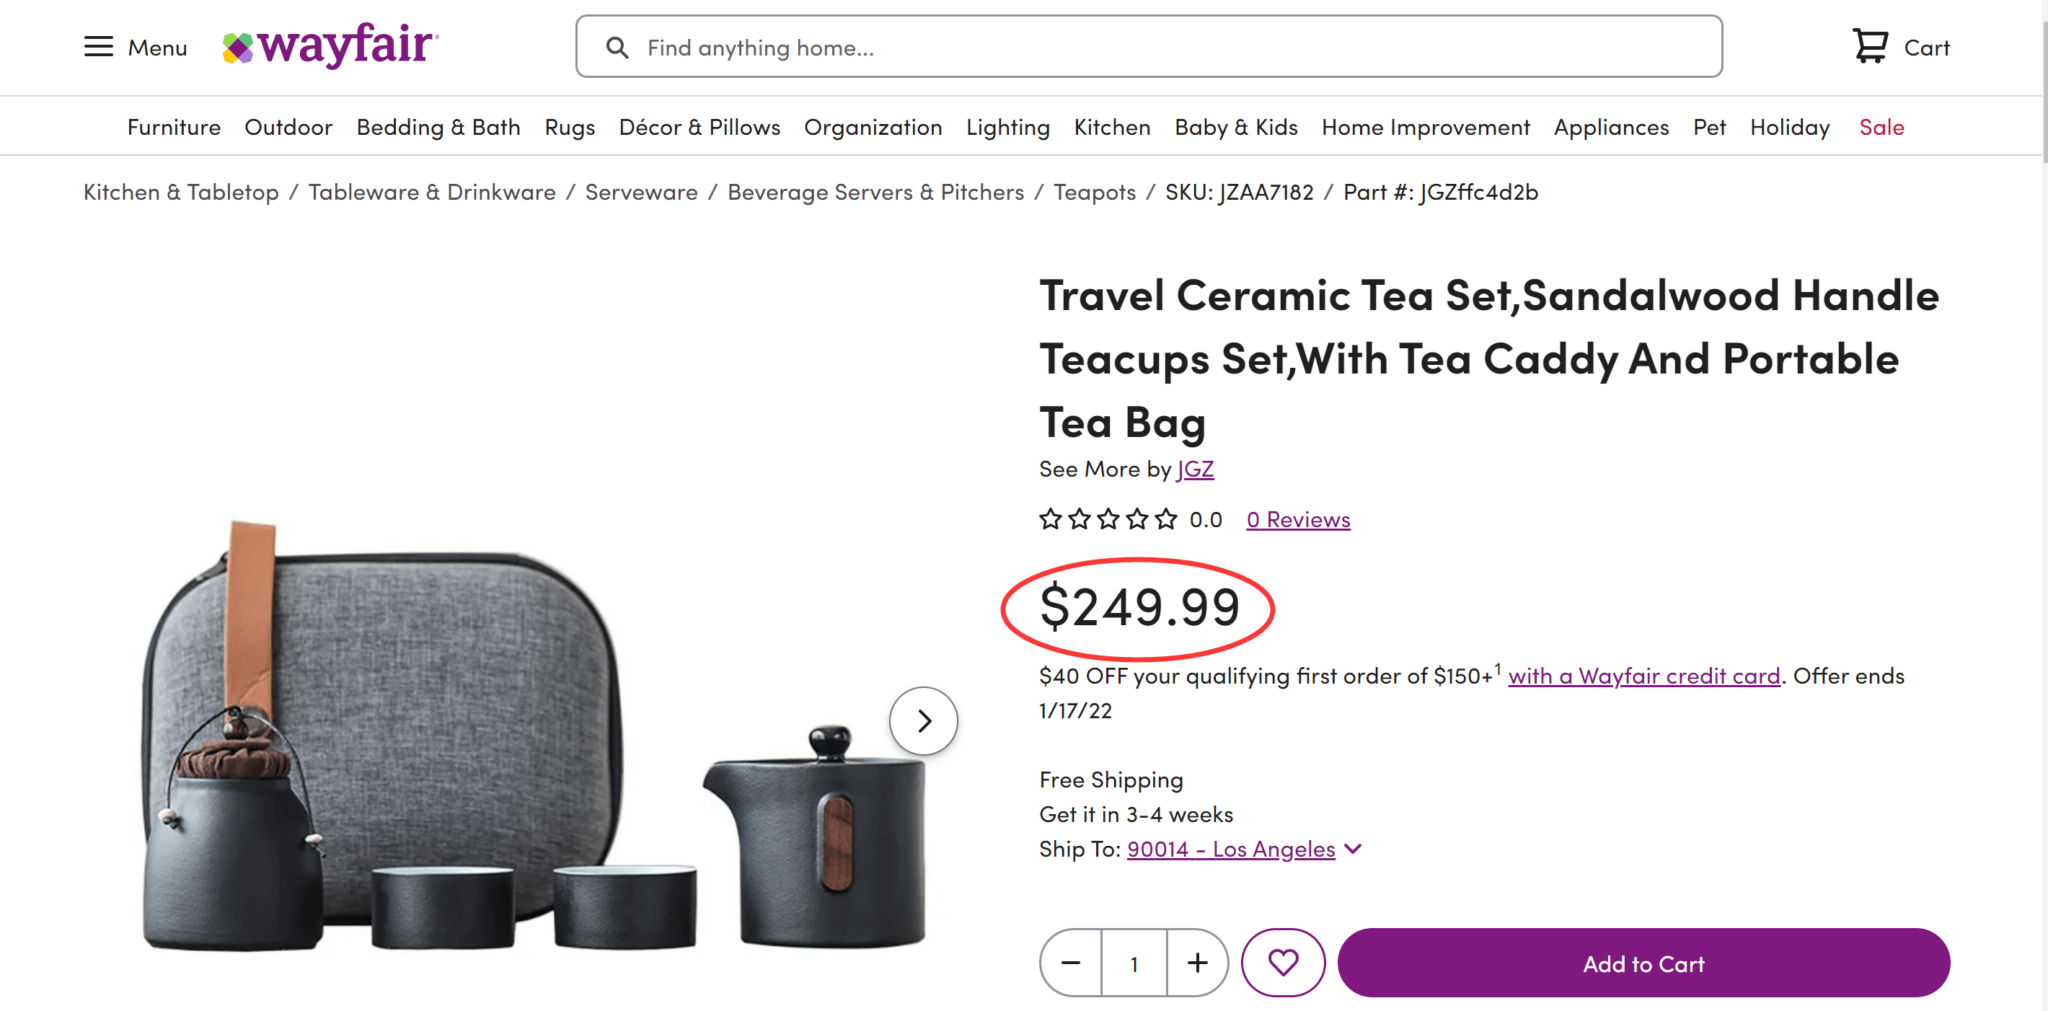Open the Sale category menu
Screen dimensions: 2048x1011
pyautogui.click(x=1881, y=127)
